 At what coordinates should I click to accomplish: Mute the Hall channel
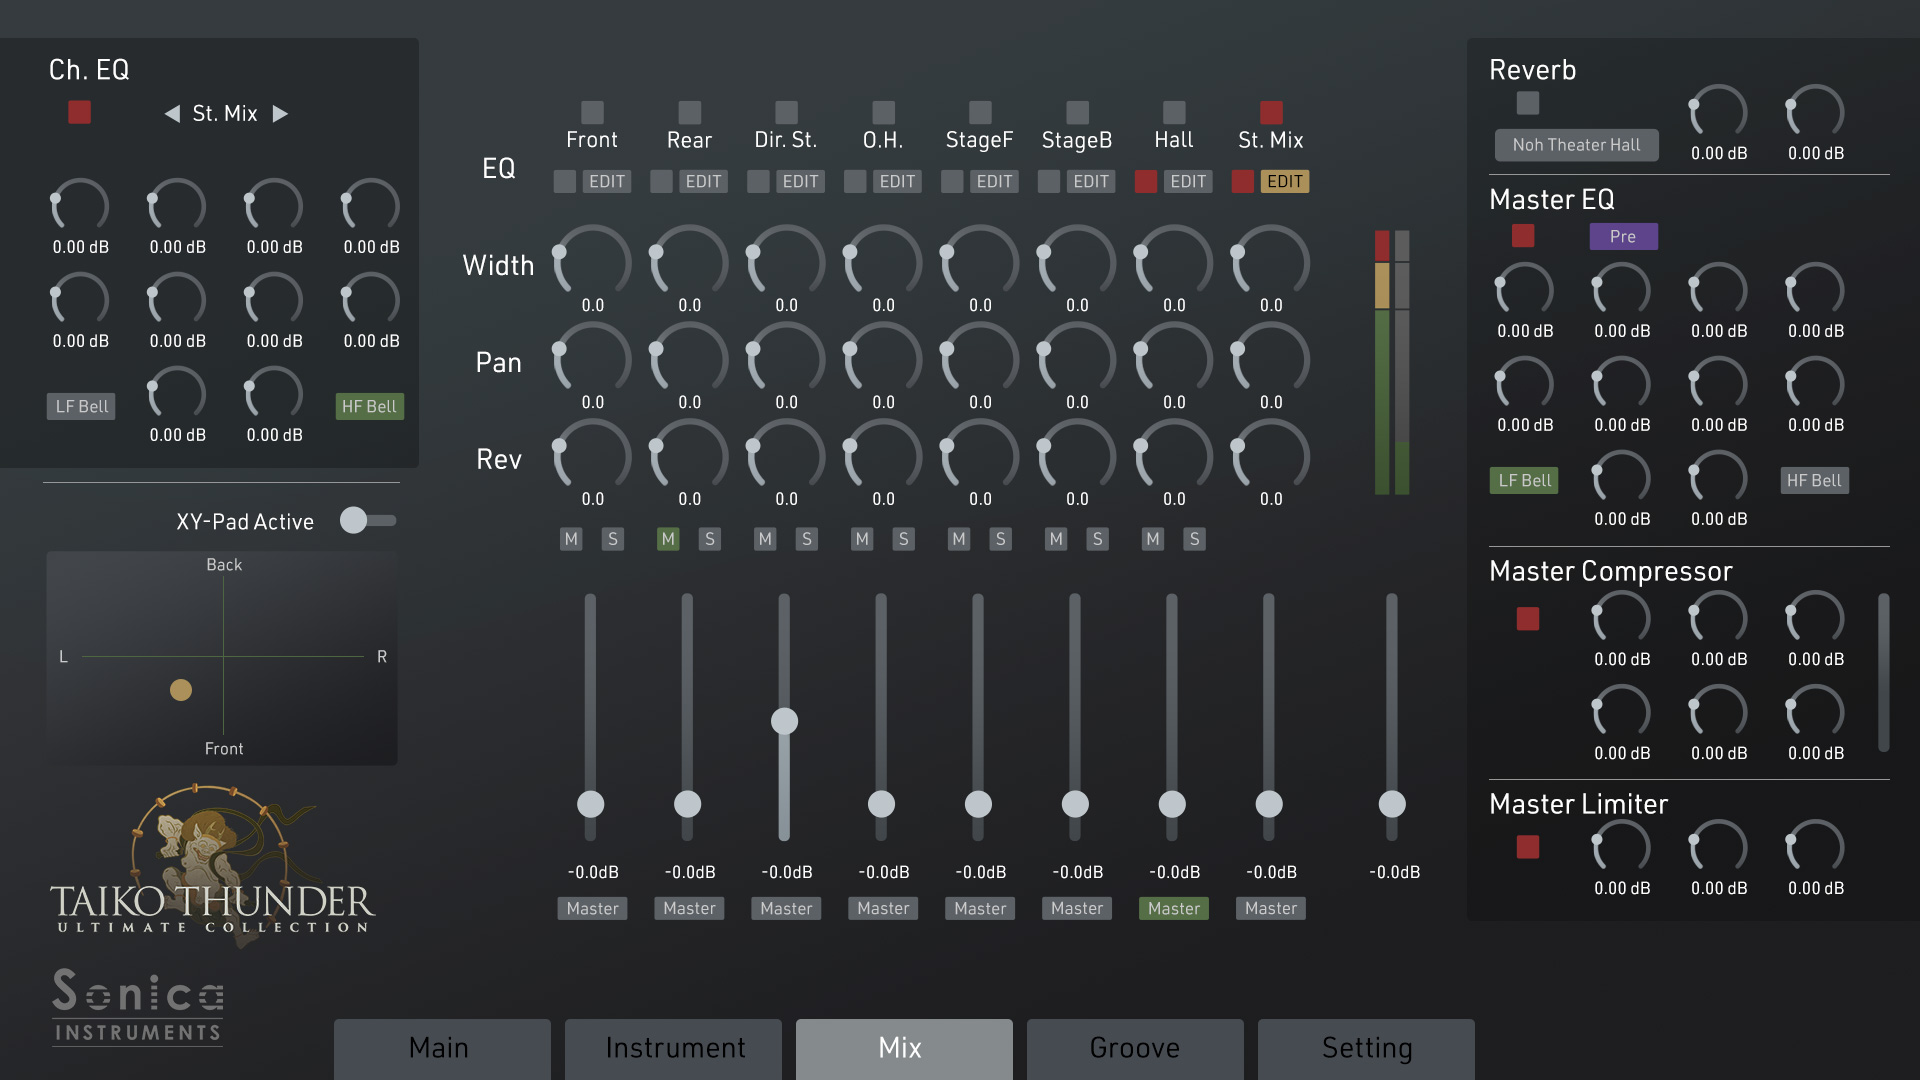point(1153,539)
